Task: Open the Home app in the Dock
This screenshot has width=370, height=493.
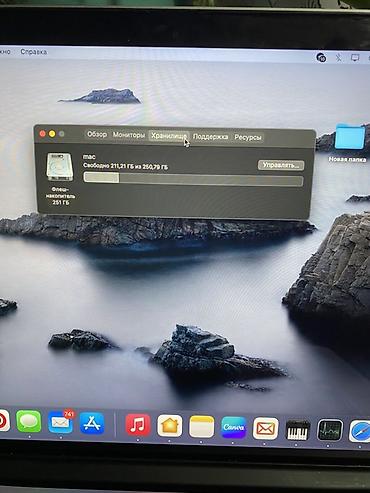Action: pos(170,426)
